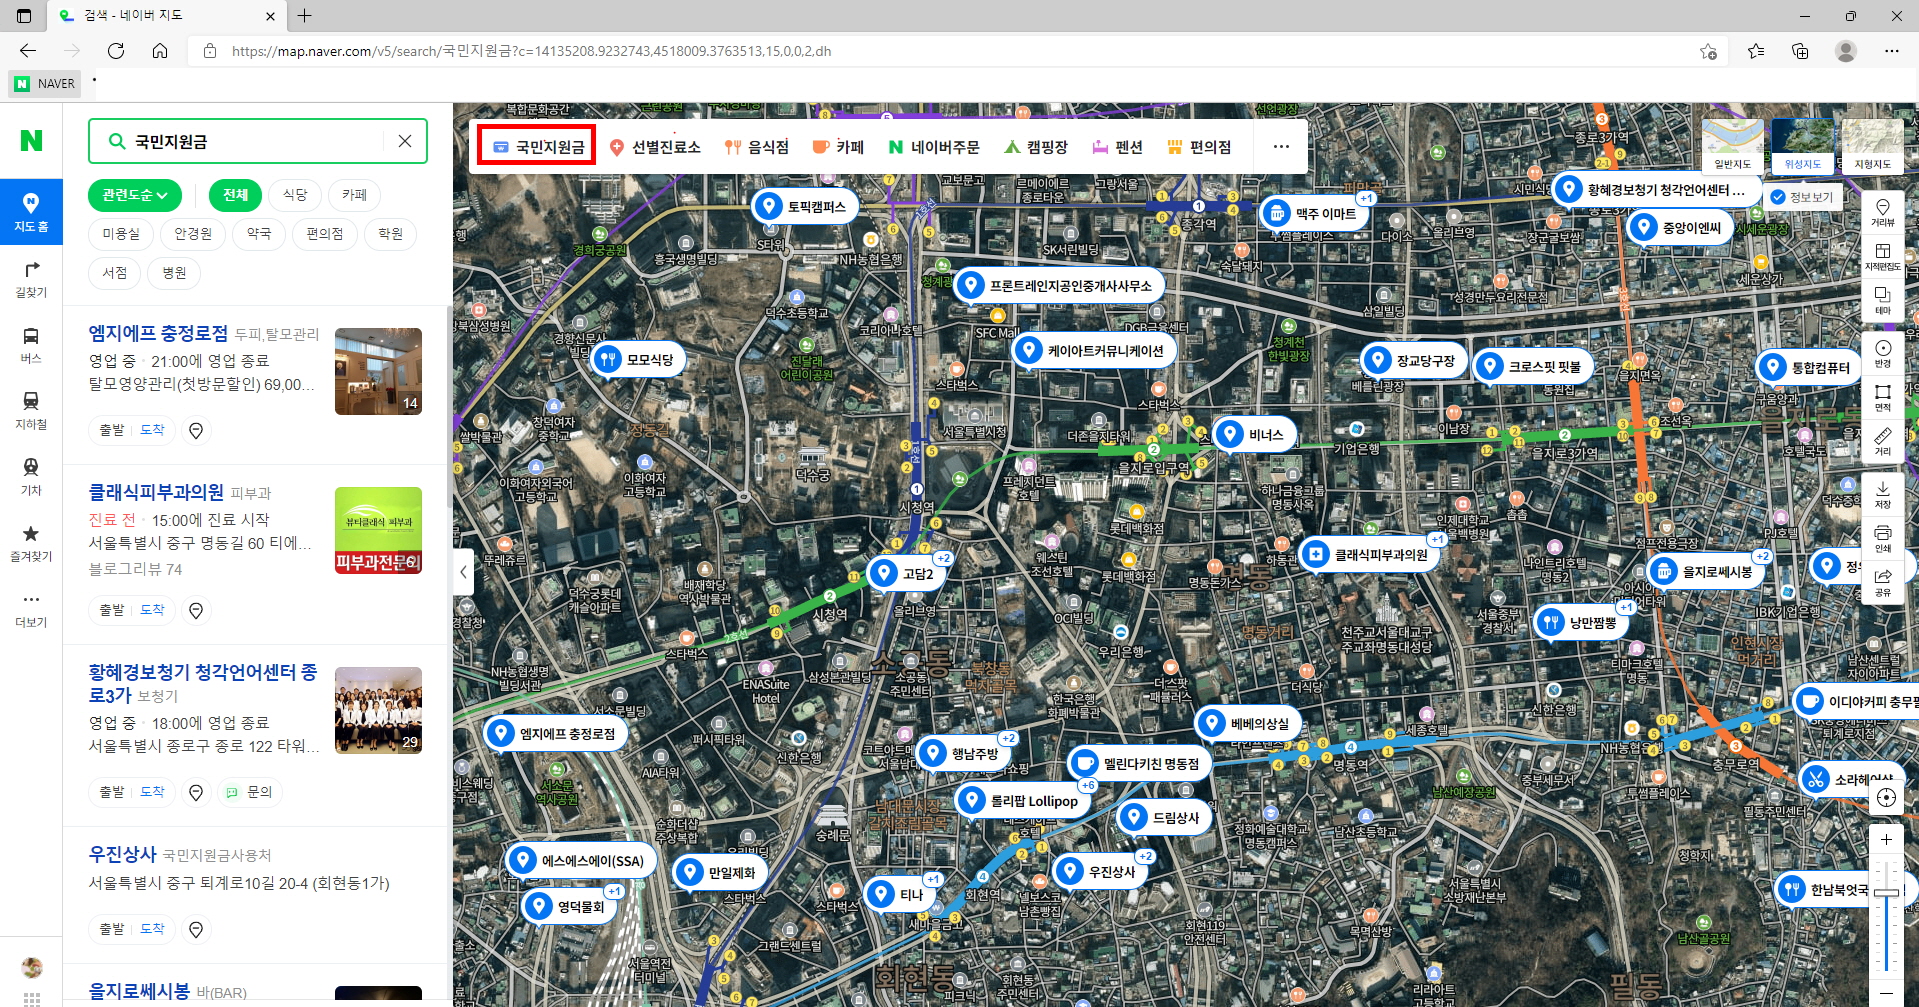This screenshot has height=1007, width=1919.
Task: Select 네이버주문 category on the map bar
Action: point(934,147)
